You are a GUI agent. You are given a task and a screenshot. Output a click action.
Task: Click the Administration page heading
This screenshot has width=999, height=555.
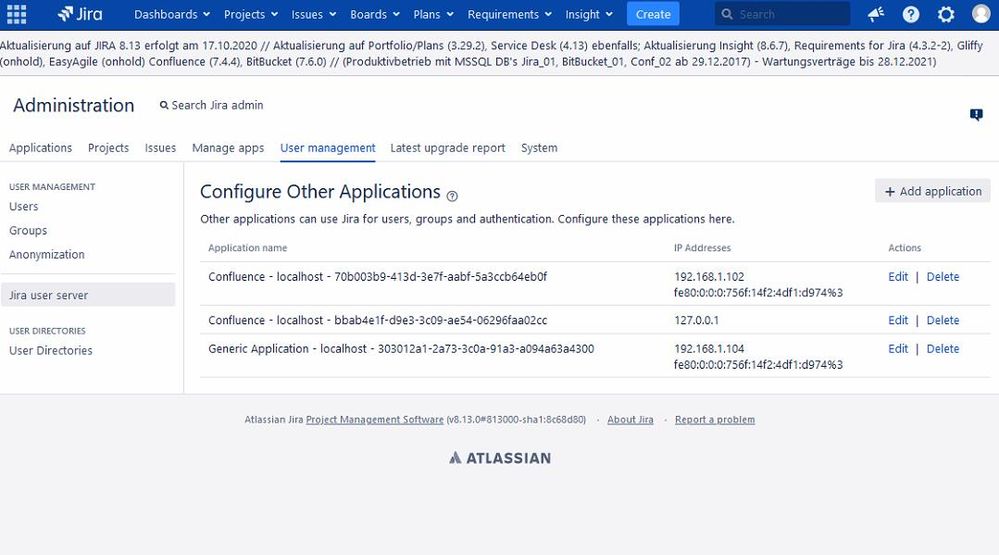tap(74, 105)
